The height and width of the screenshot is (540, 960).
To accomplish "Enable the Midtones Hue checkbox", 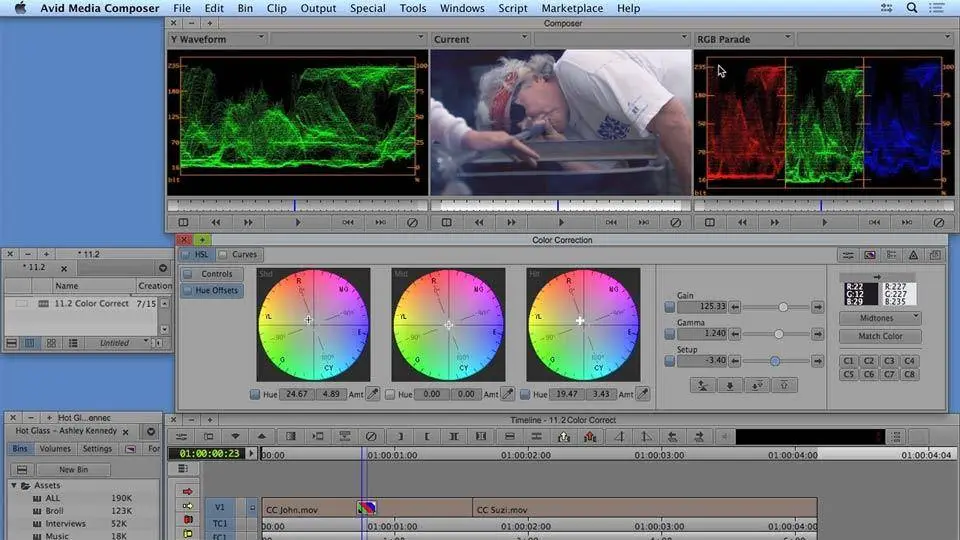I will pyautogui.click(x=390, y=394).
